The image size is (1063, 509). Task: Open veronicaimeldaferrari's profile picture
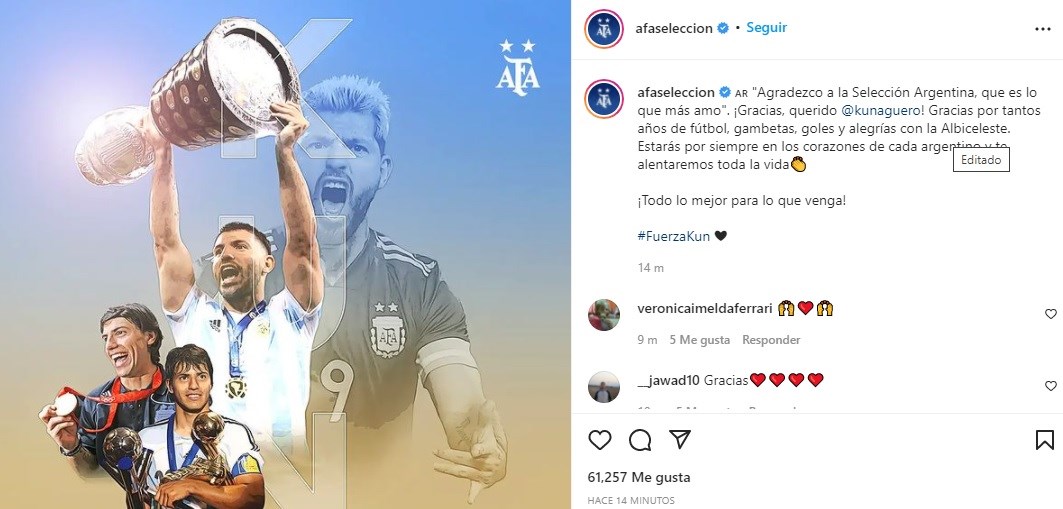603,314
